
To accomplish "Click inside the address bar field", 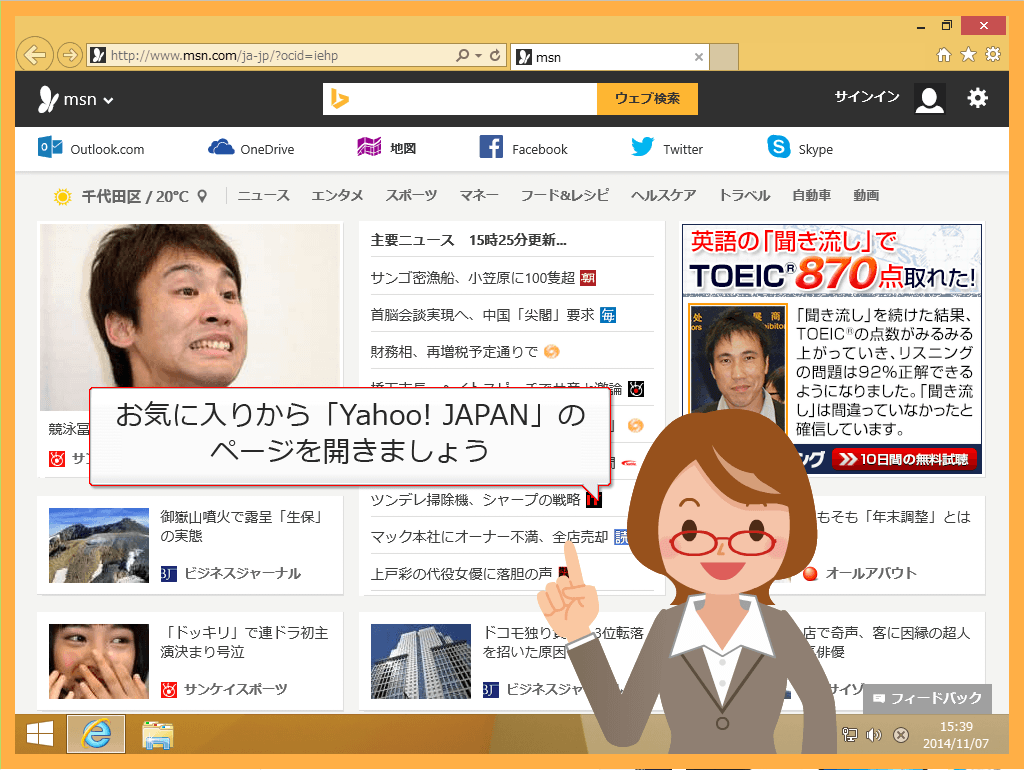I will (x=250, y=56).
